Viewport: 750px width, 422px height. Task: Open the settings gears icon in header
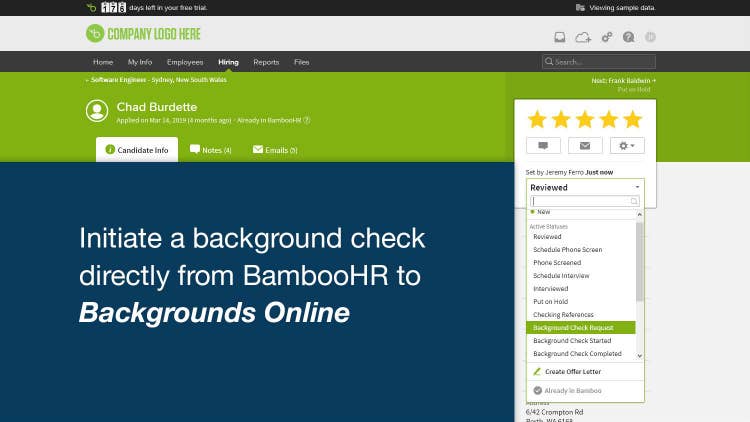tap(607, 37)
